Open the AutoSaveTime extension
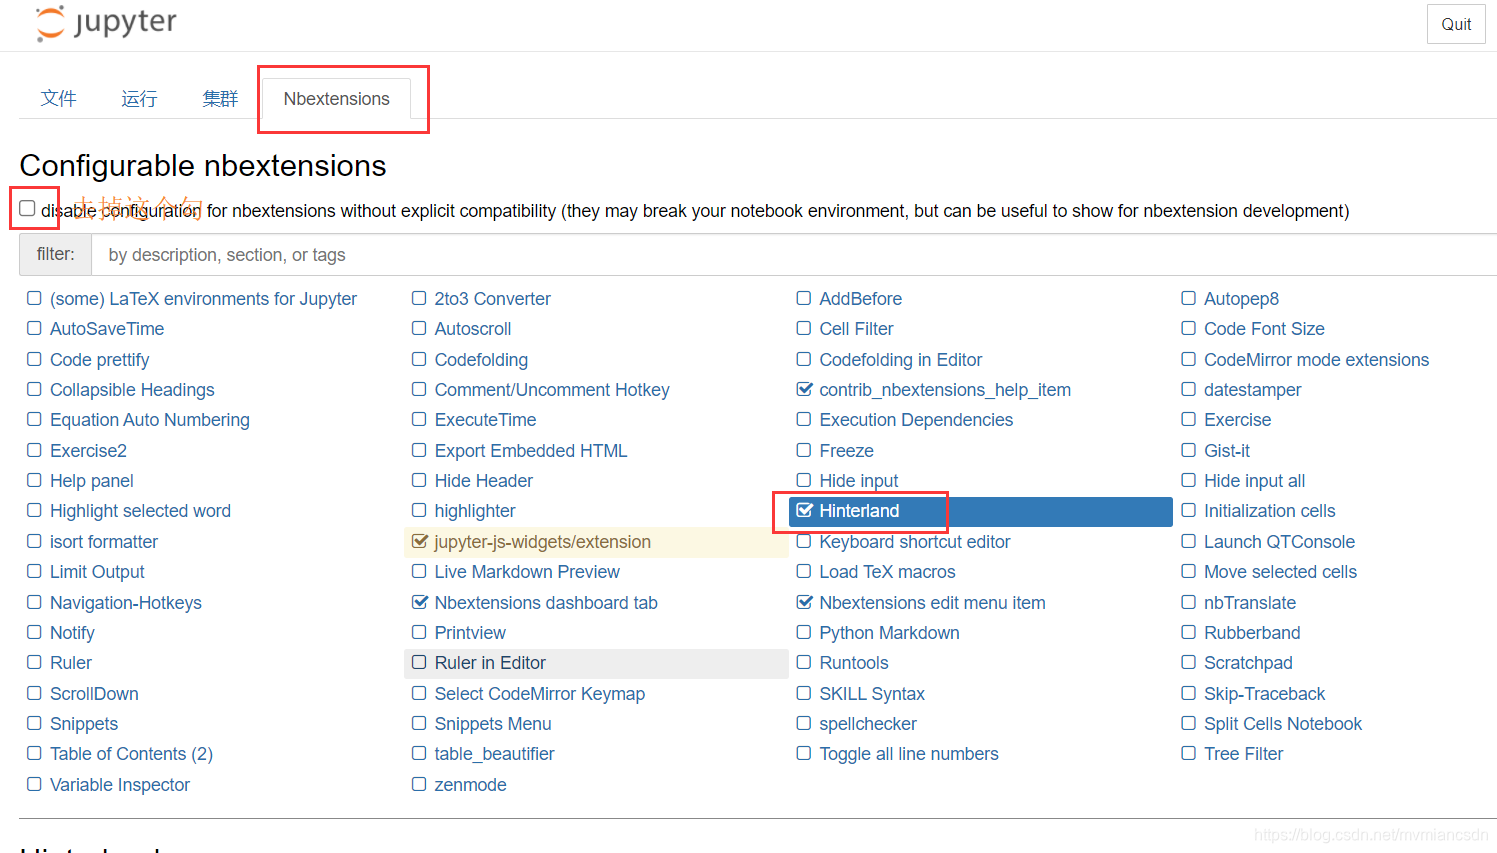This screenshot has width=1497, height=853. tap(107, 329)
